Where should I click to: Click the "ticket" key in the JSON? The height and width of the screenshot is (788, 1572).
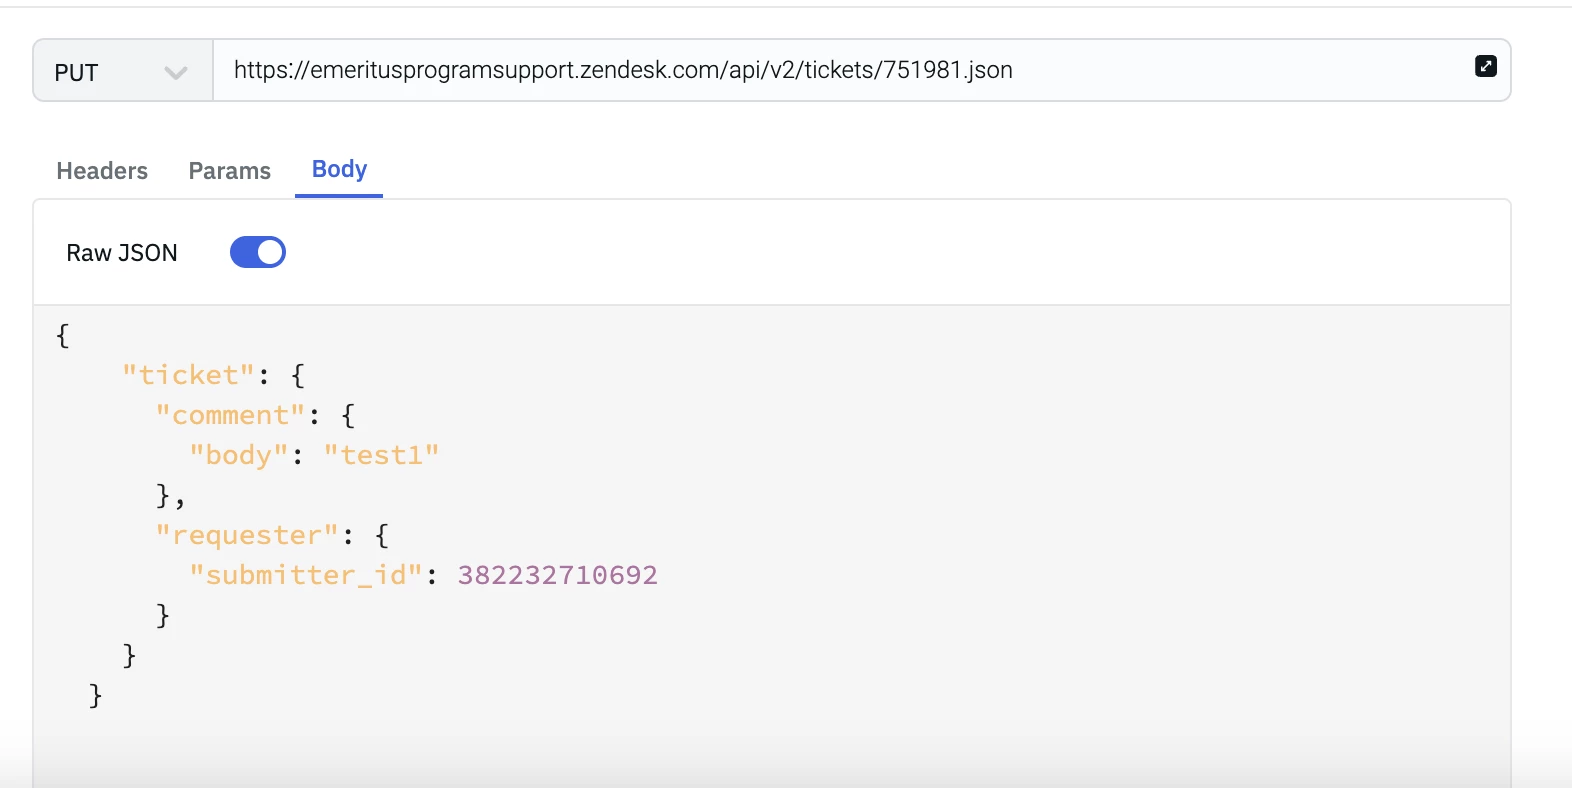(x=188, y=375)
